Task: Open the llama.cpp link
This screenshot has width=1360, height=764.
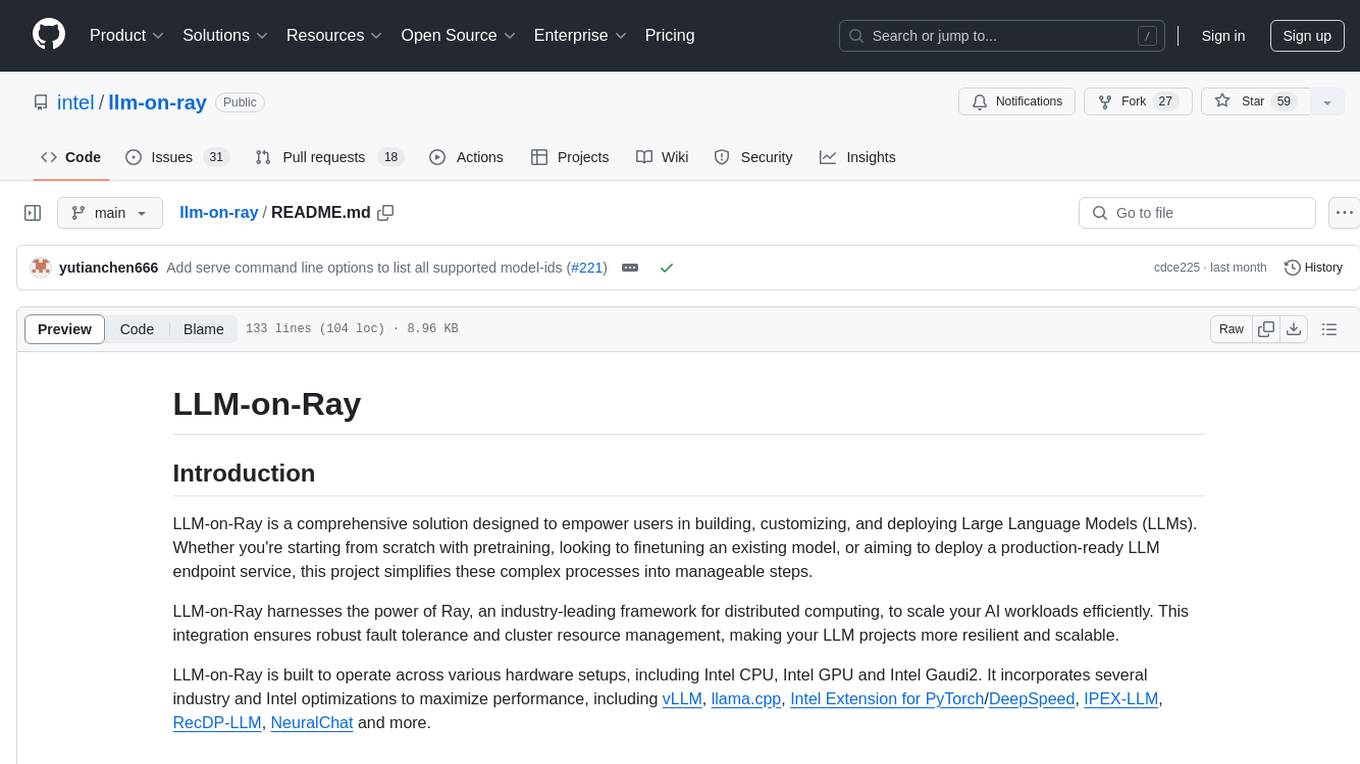Action: point(746,699)
